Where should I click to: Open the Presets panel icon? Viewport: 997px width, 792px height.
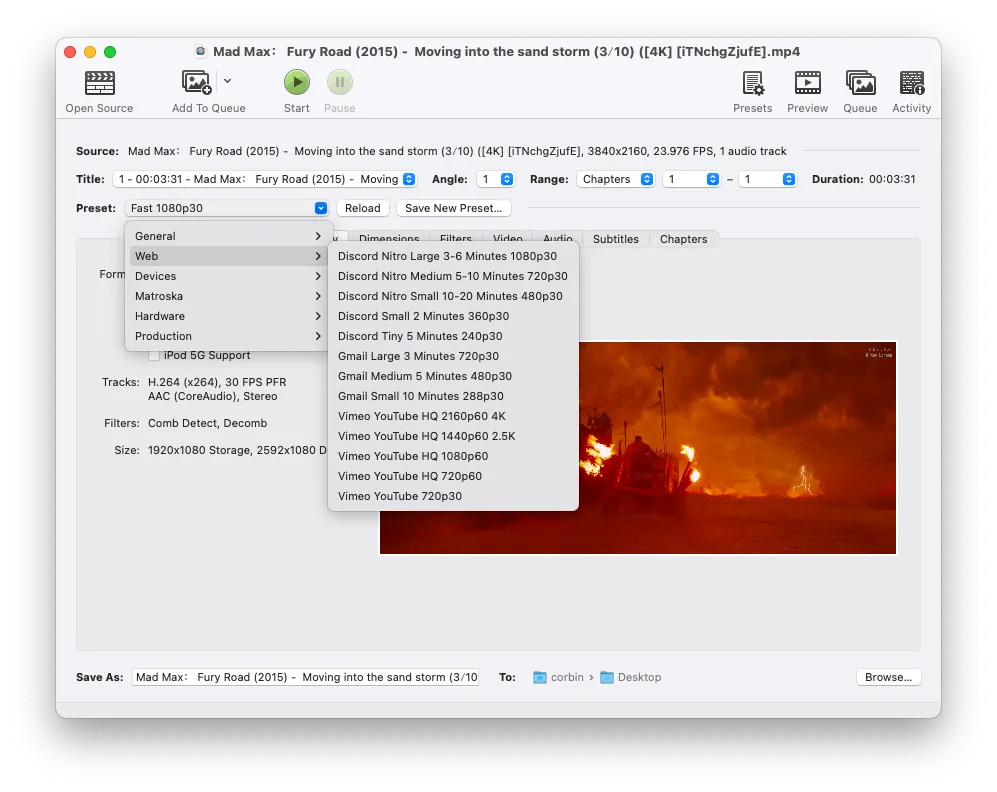pyautogui.click(x=752, y=83)
